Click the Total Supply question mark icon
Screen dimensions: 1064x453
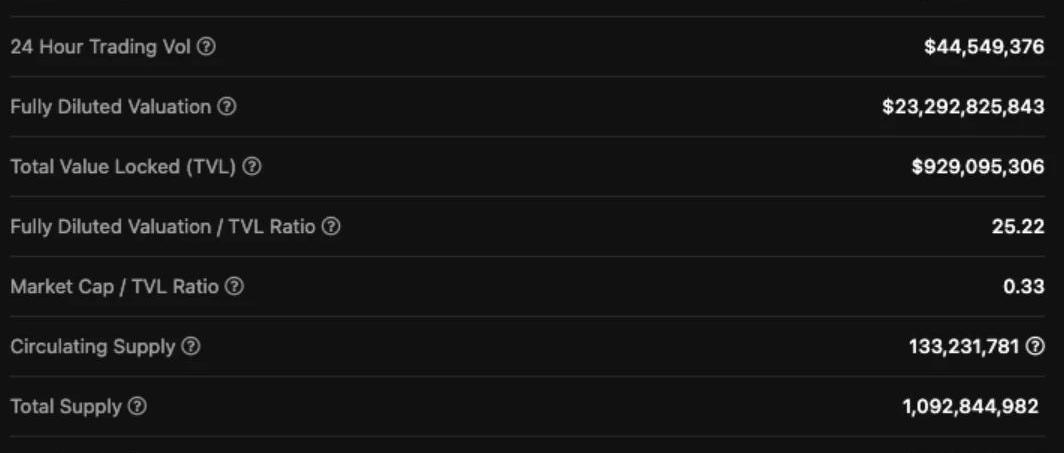click(x=138, y=407)
